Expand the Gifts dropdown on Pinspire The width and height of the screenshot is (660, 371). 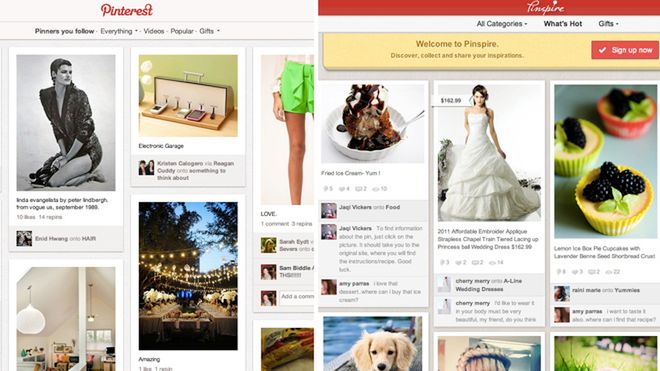click(x=608, y=24)
